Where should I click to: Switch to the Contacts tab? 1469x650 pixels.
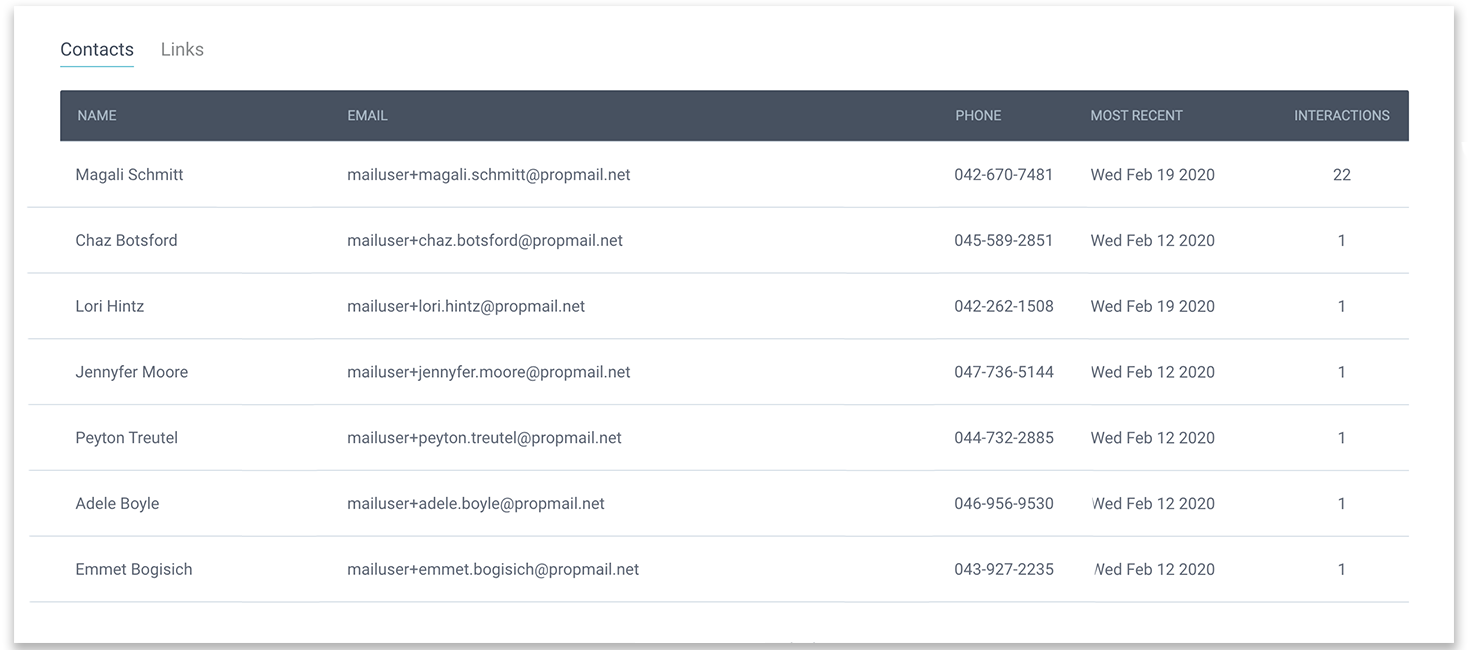97,50
